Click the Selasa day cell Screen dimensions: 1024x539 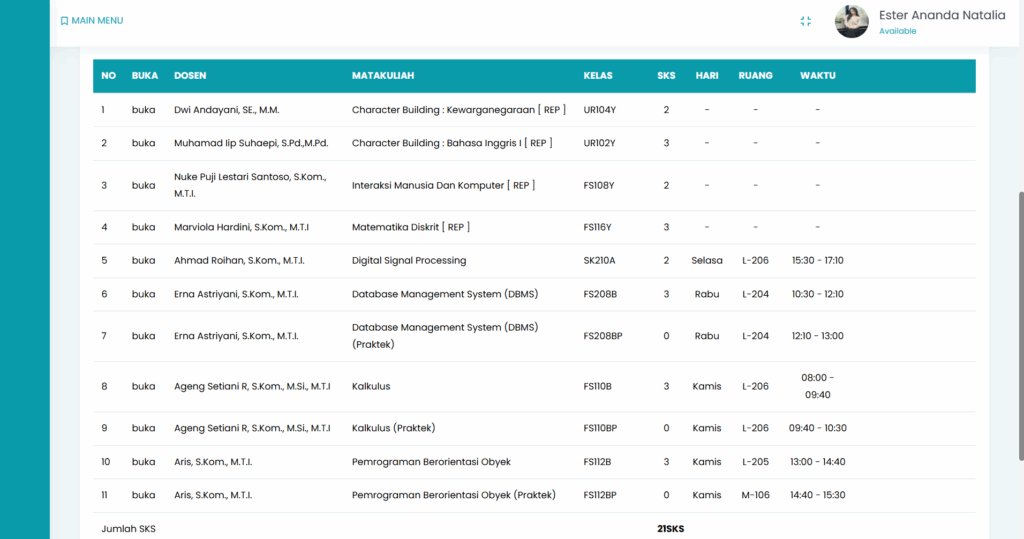click(x=707, y=261)
